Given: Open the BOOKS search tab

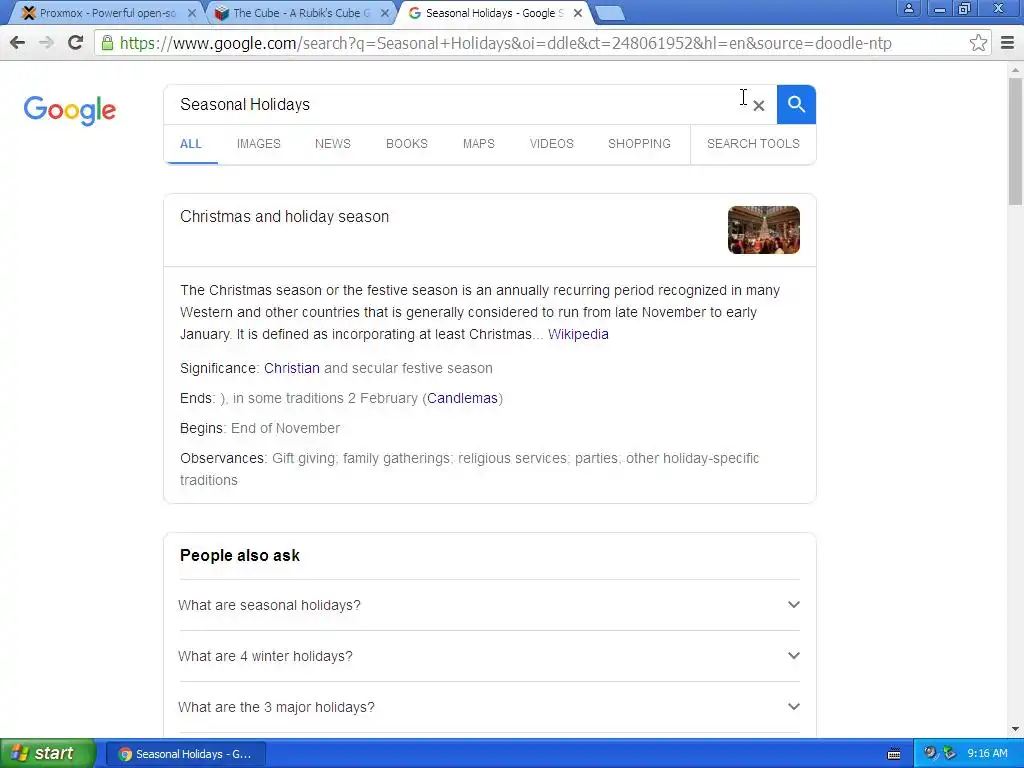Looking at the screenshot, I should (x=407, y=144).
